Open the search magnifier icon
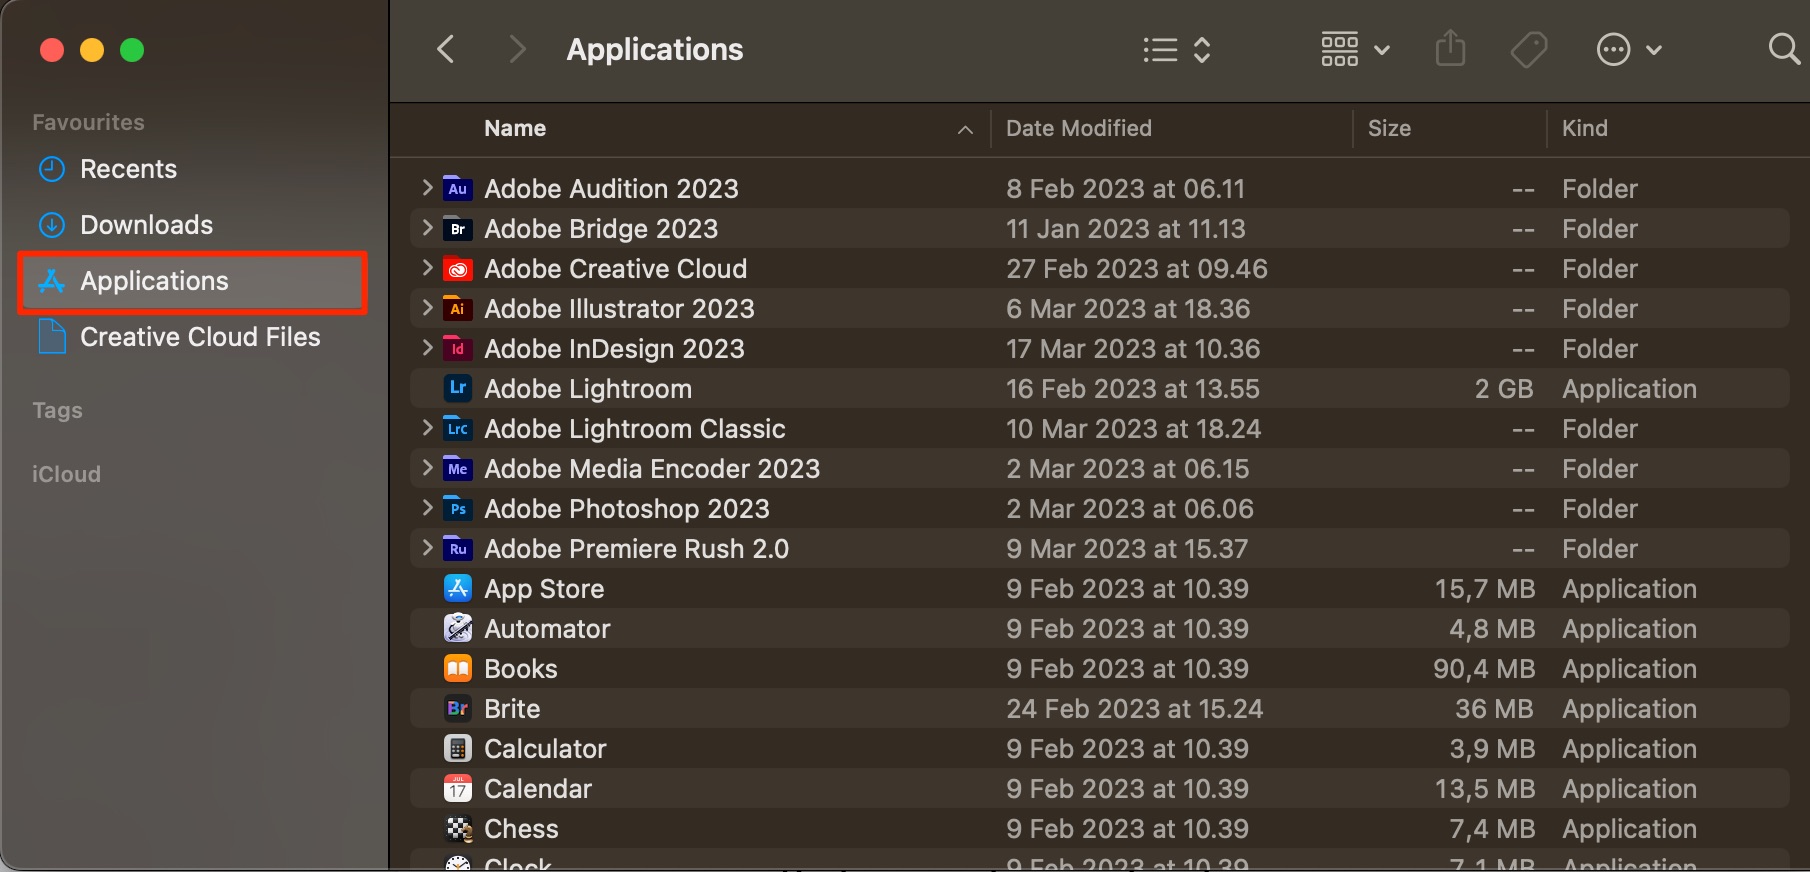This screenshot has height=872, width=1810. click(x=1783, y=49)
